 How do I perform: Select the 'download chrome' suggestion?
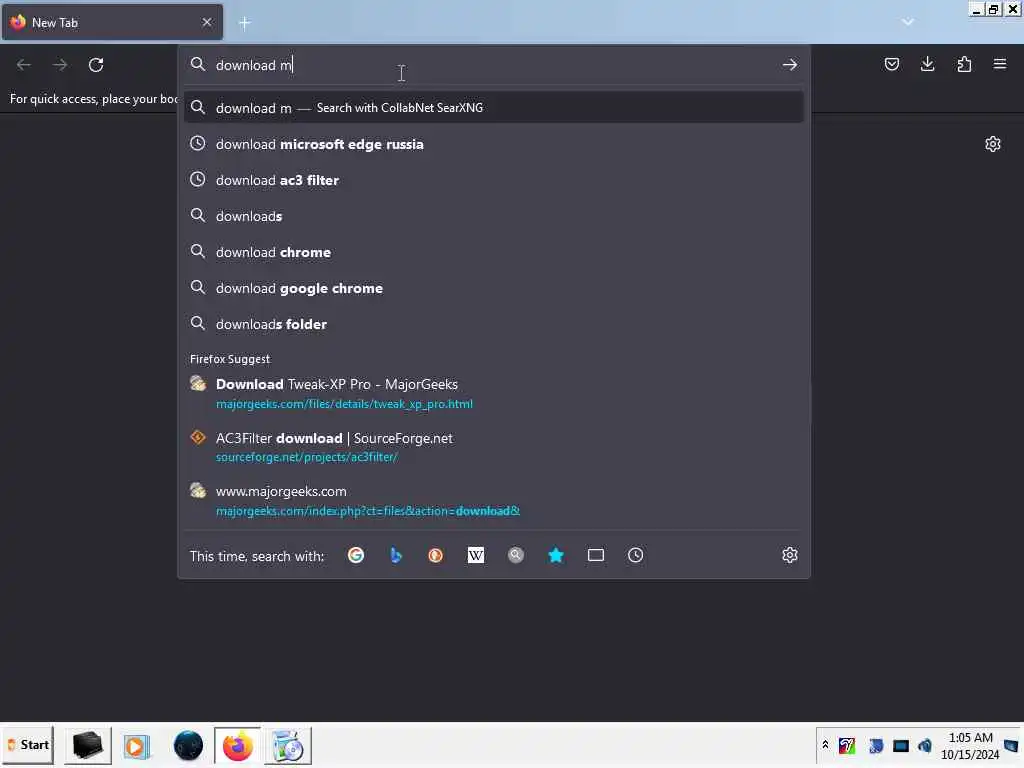pyautogui.click(x=494, y=252)
